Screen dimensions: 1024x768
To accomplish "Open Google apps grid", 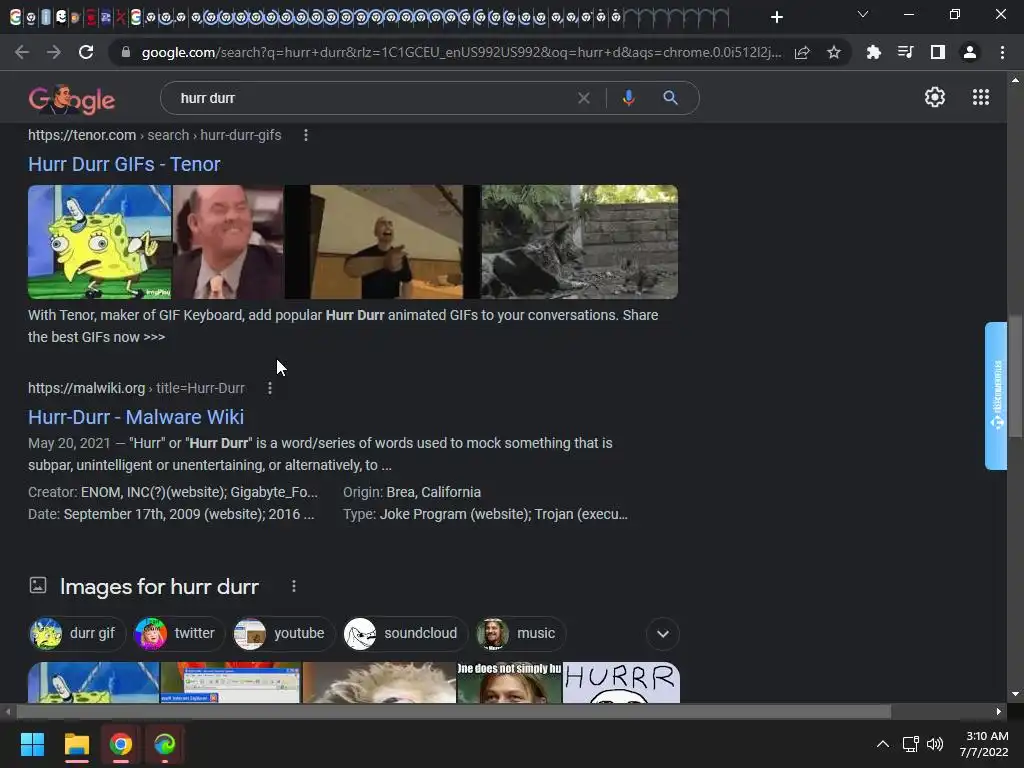I will coord(980,97).
